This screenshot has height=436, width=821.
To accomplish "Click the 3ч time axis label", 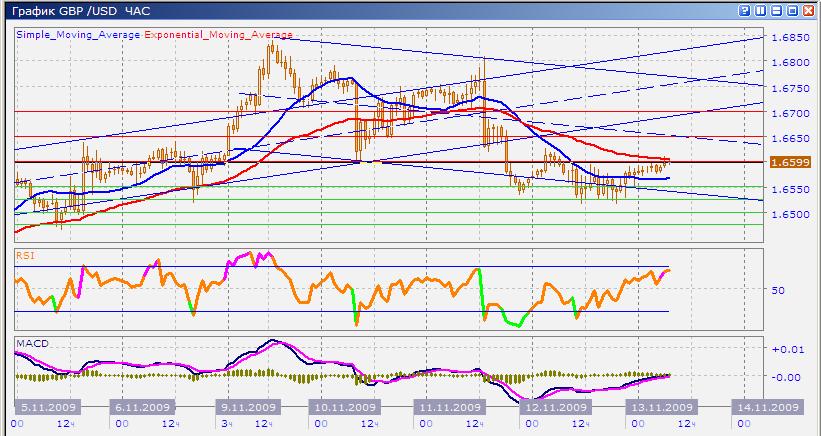I will tap(225, 423).
